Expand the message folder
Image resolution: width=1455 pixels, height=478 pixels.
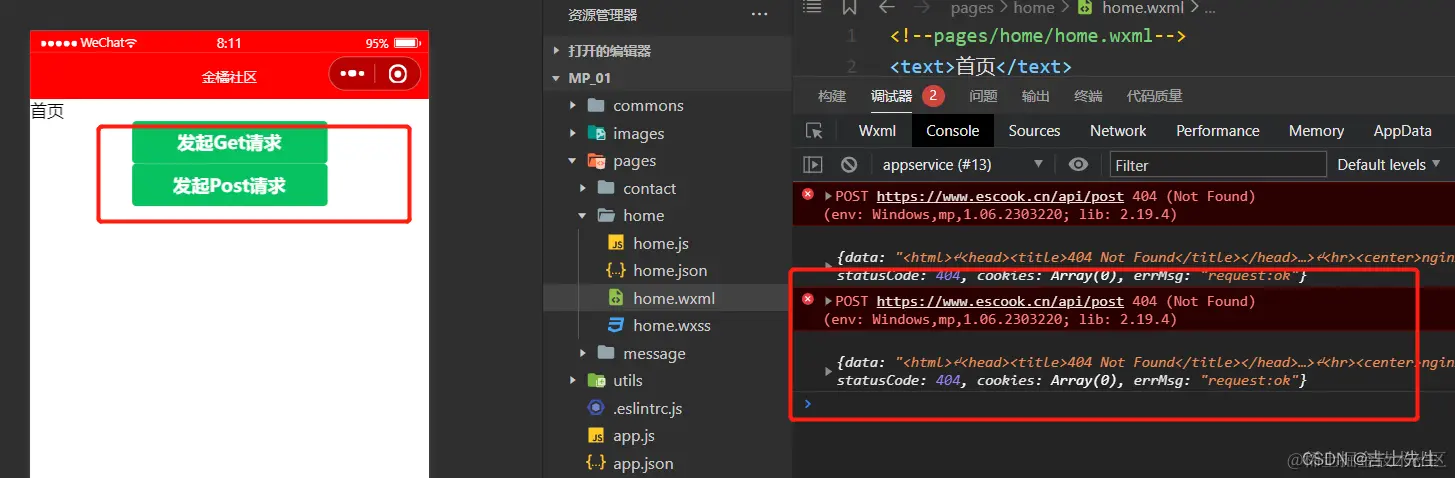coord(584,353)
